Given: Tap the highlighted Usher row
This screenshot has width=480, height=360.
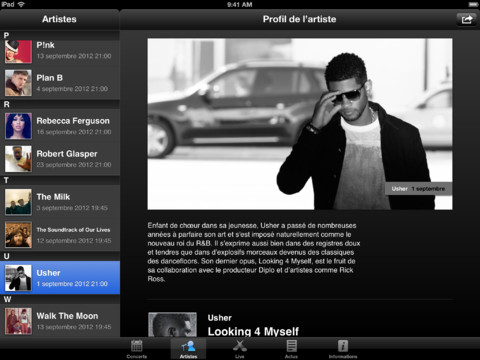Looking at the screenshot, I should pyautogui.click(x=60, y=278).
